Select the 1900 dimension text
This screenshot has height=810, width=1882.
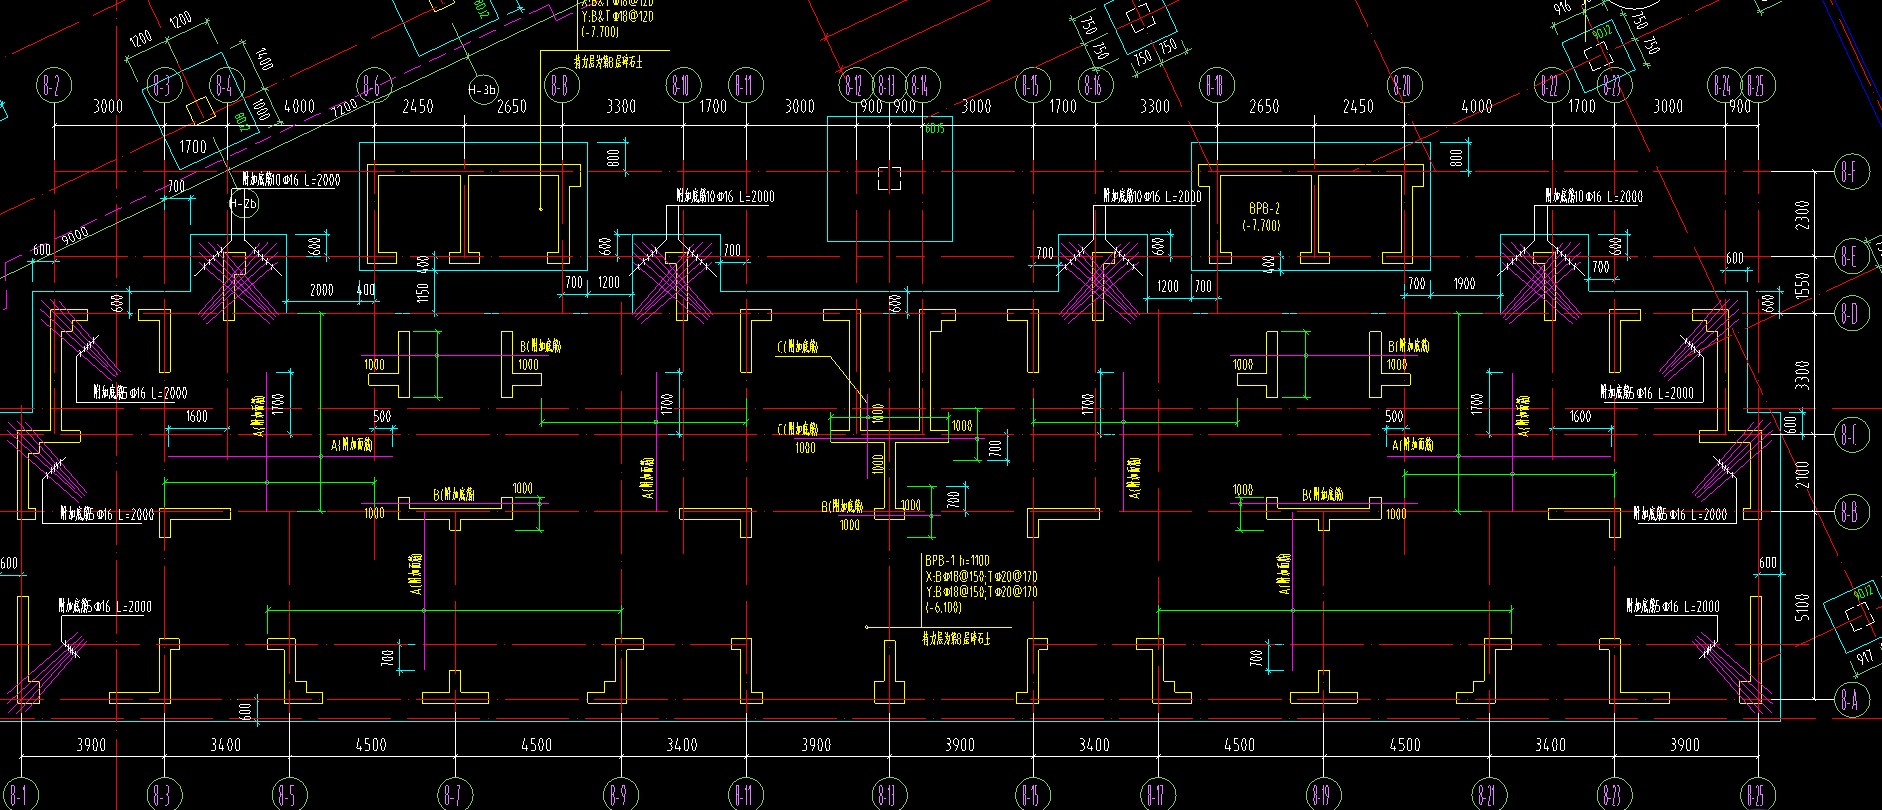point(1464,284)
